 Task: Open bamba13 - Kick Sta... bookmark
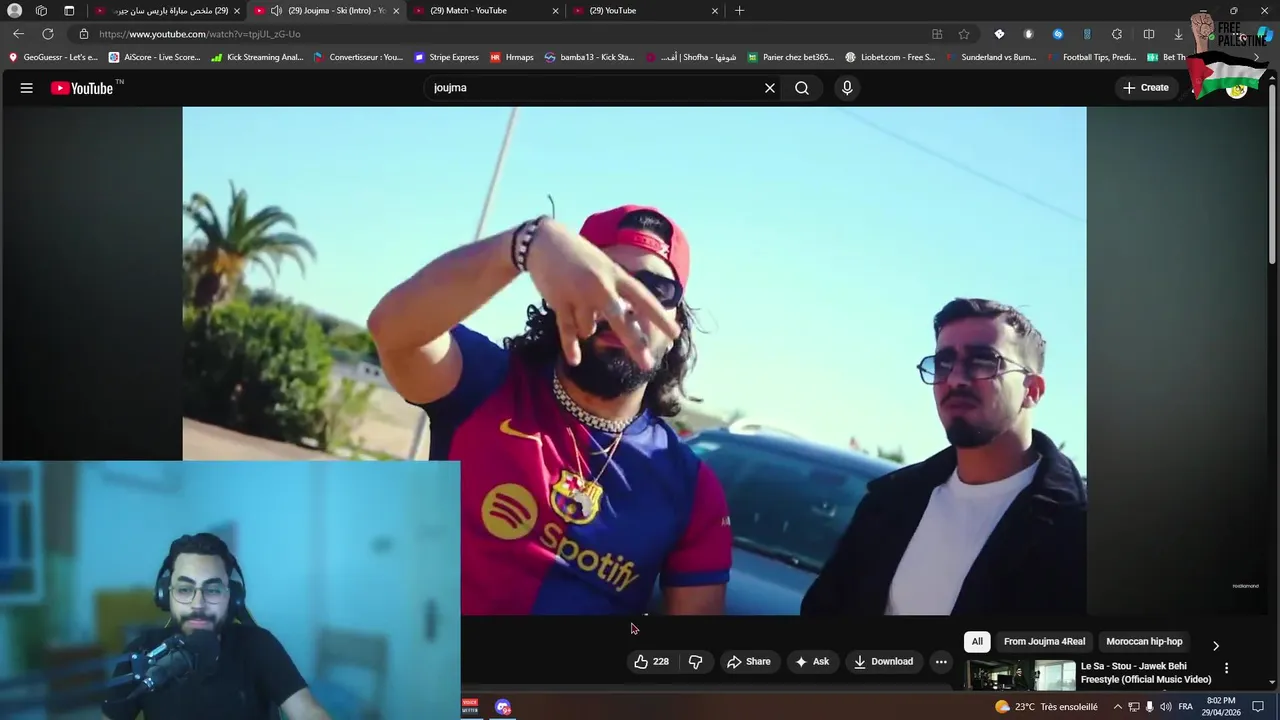(x=589, y=57)
